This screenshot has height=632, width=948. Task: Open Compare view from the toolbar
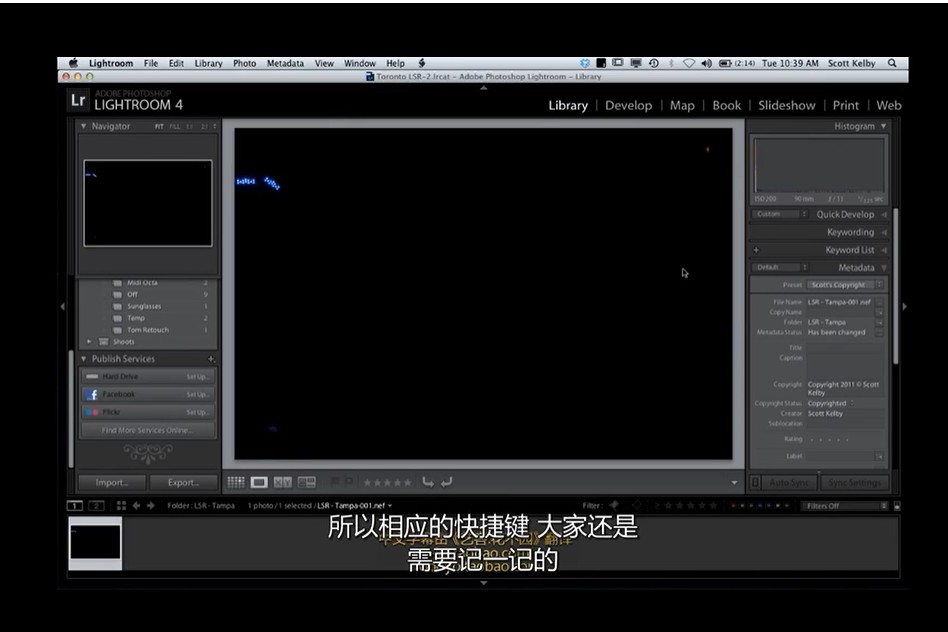click(x=283, y=482)
